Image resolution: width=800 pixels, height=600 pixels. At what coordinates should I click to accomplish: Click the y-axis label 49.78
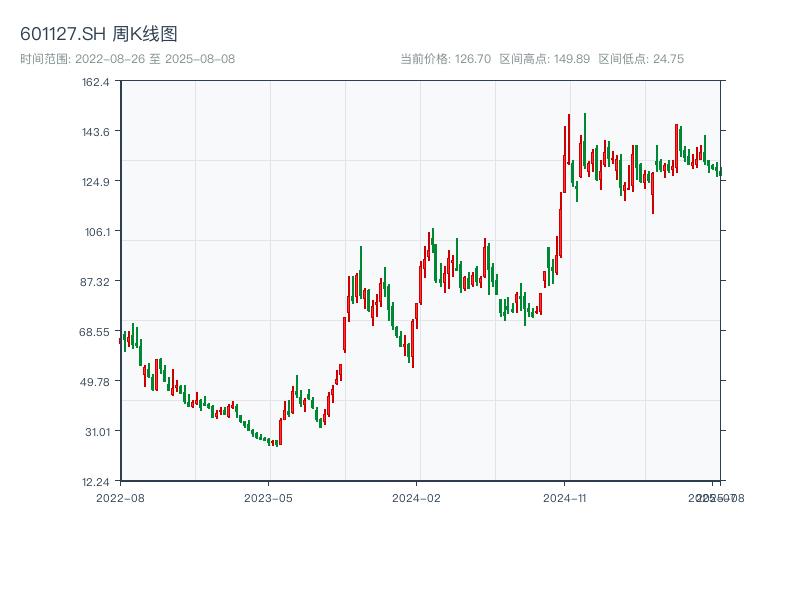click(x=94, y=382)
